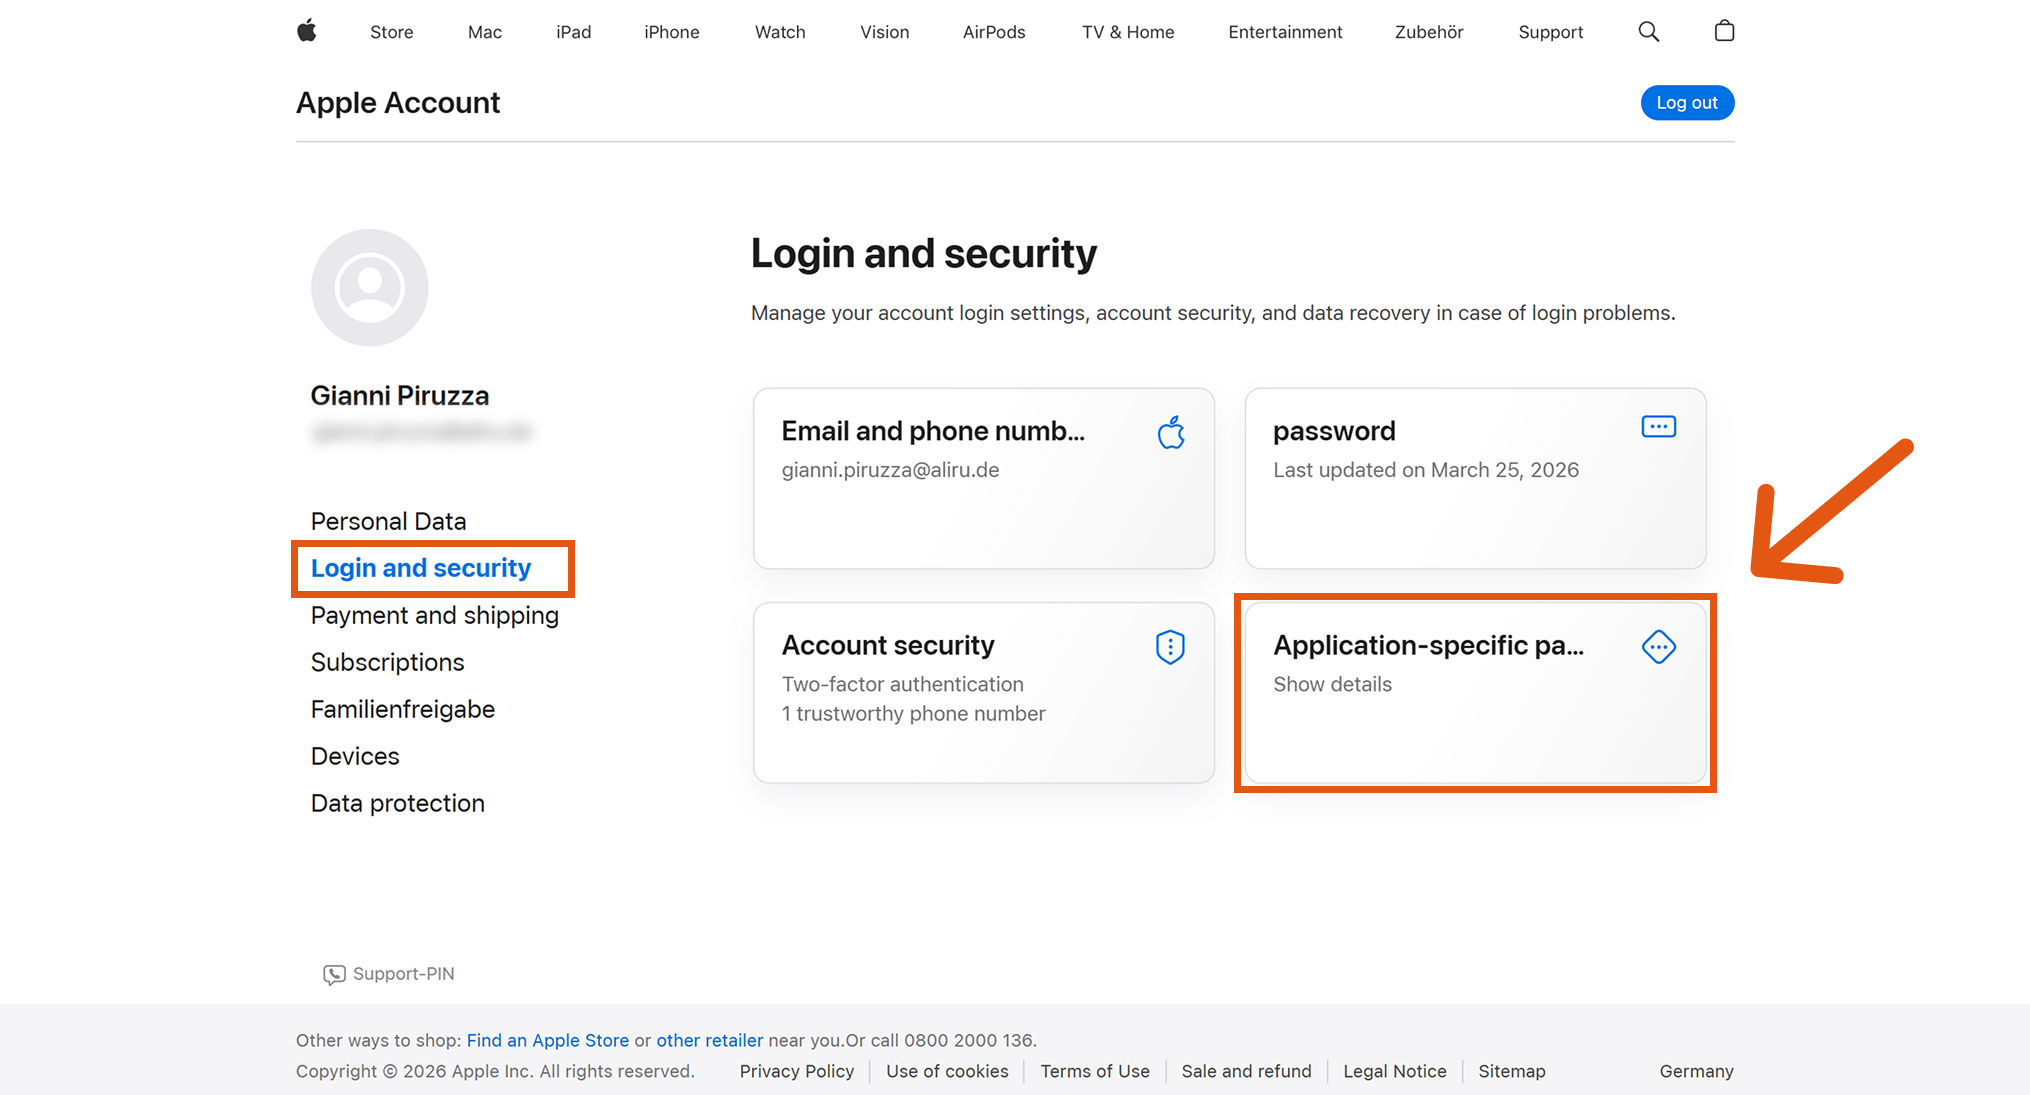This screenshot has height=1095, width=2030.
Task: Click the profile avatar picture
Action: (370, 288)
